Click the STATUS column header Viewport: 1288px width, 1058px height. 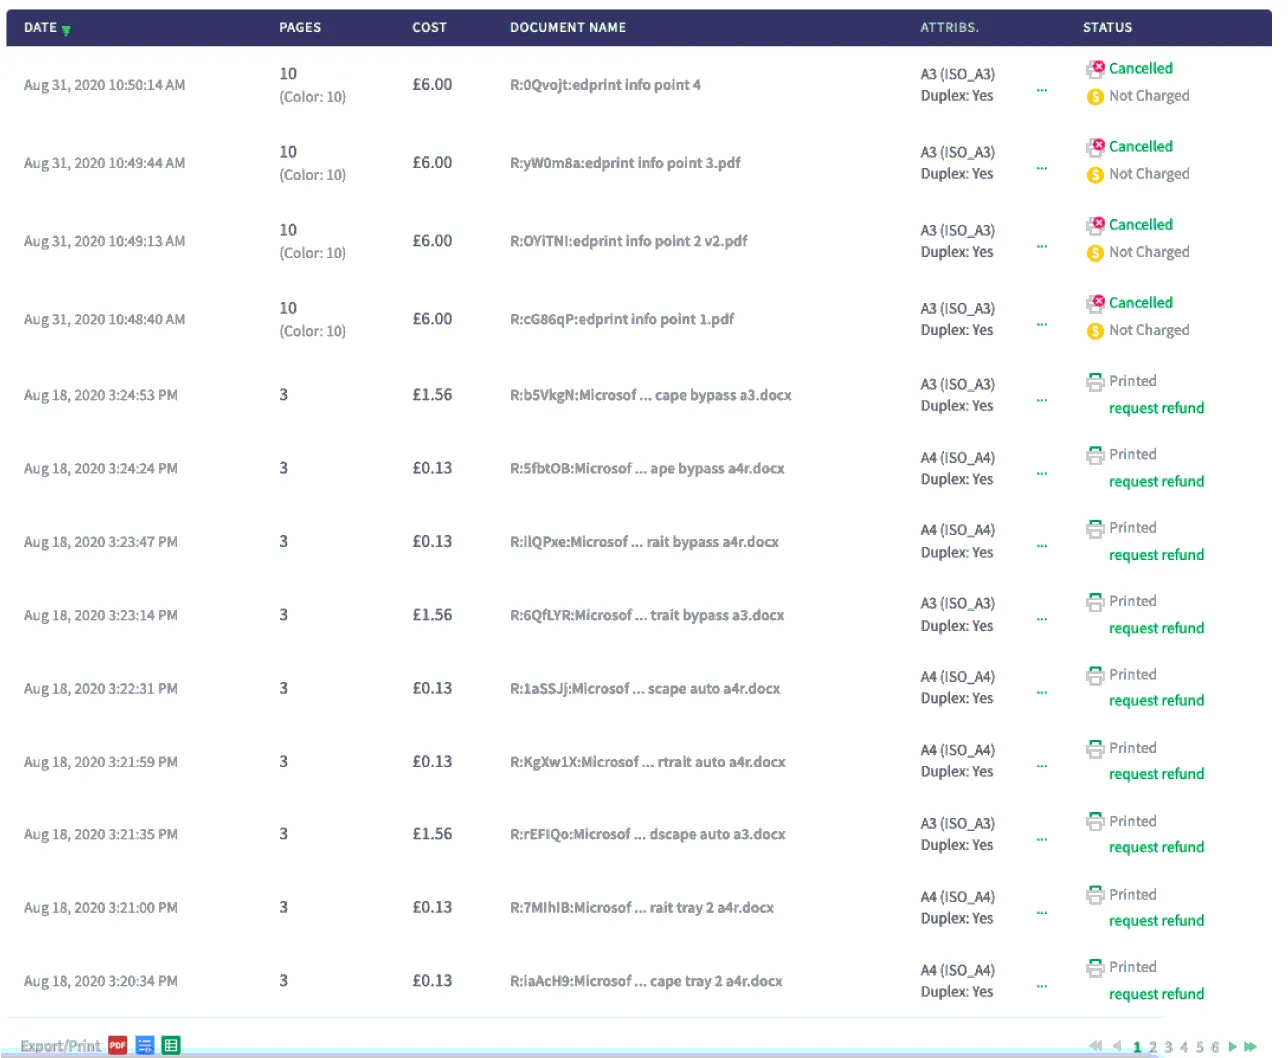[1107, 28]
